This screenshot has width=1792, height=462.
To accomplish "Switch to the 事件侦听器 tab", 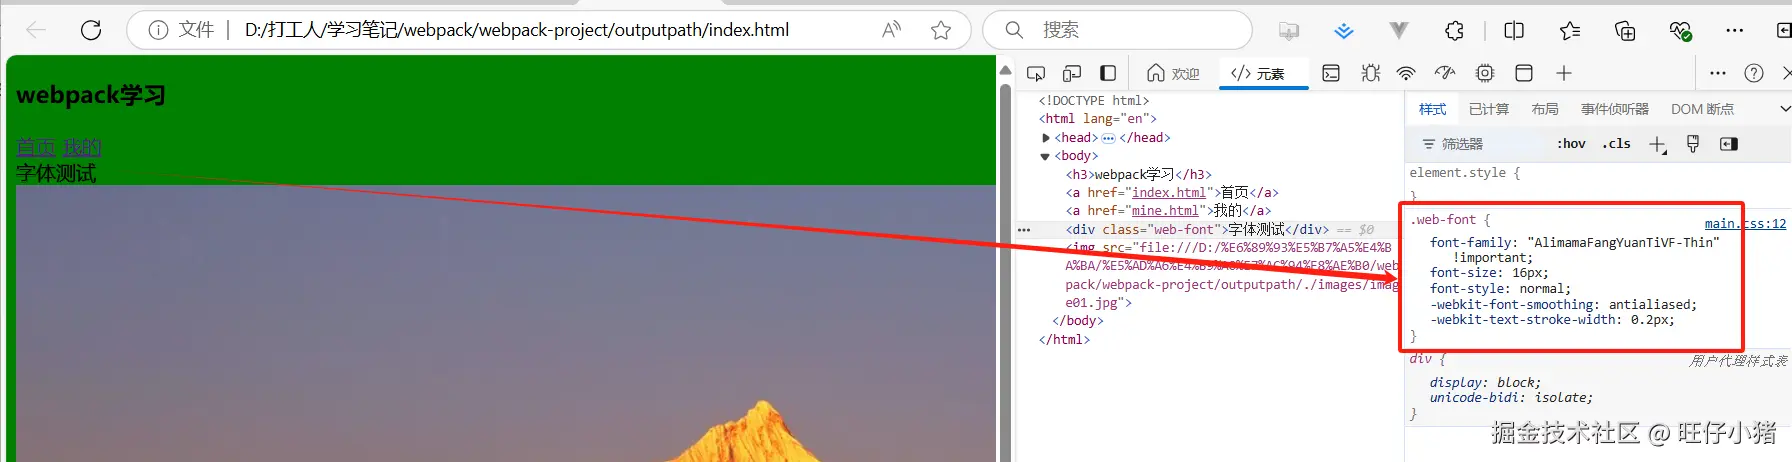I will (x=1615, y=109).
